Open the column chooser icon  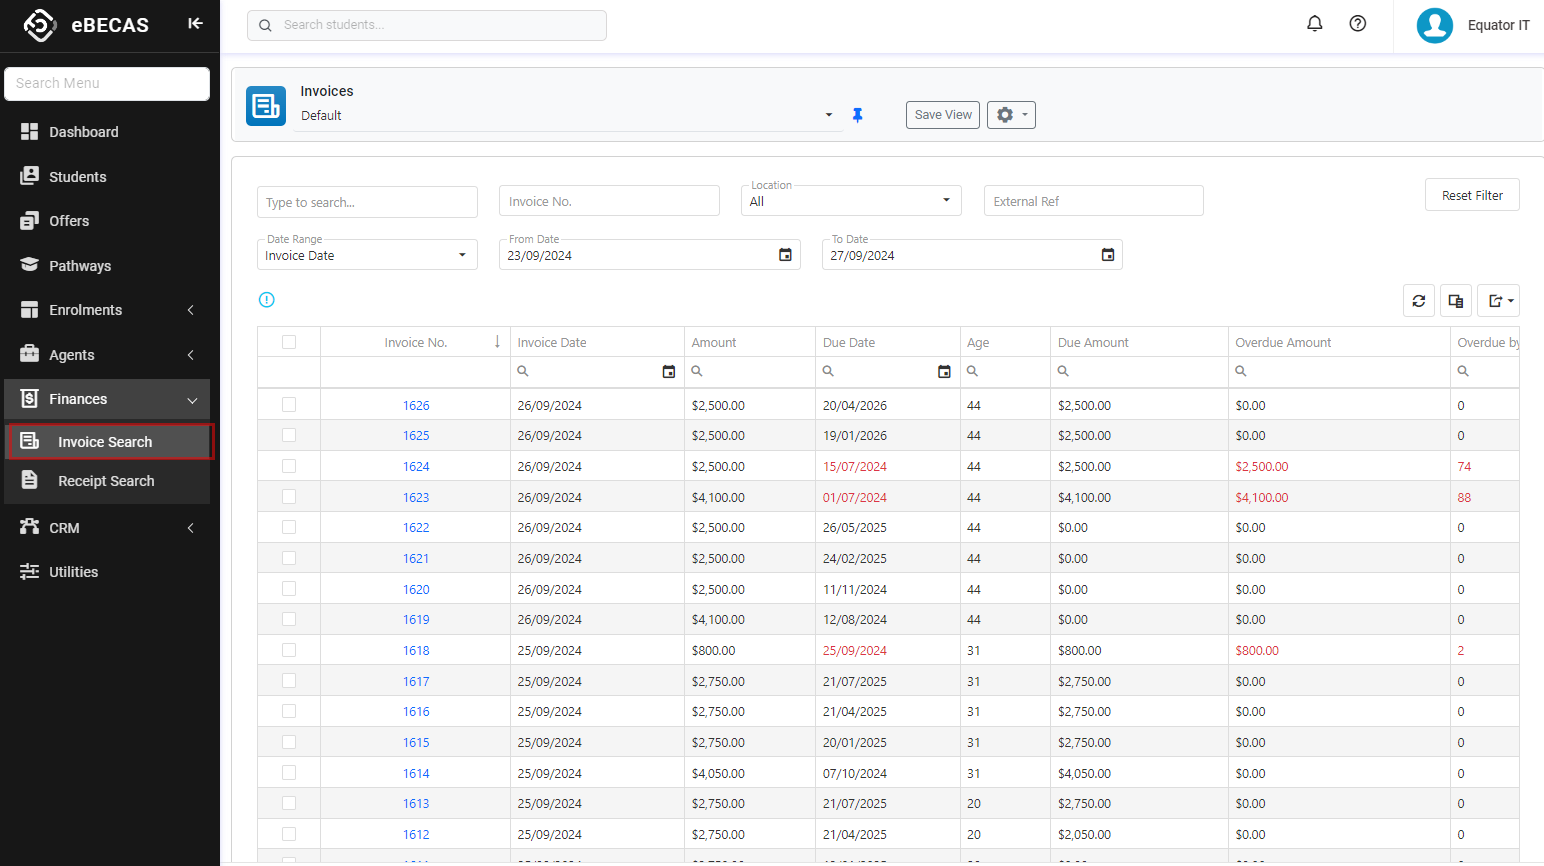[x=1455, y=301]
